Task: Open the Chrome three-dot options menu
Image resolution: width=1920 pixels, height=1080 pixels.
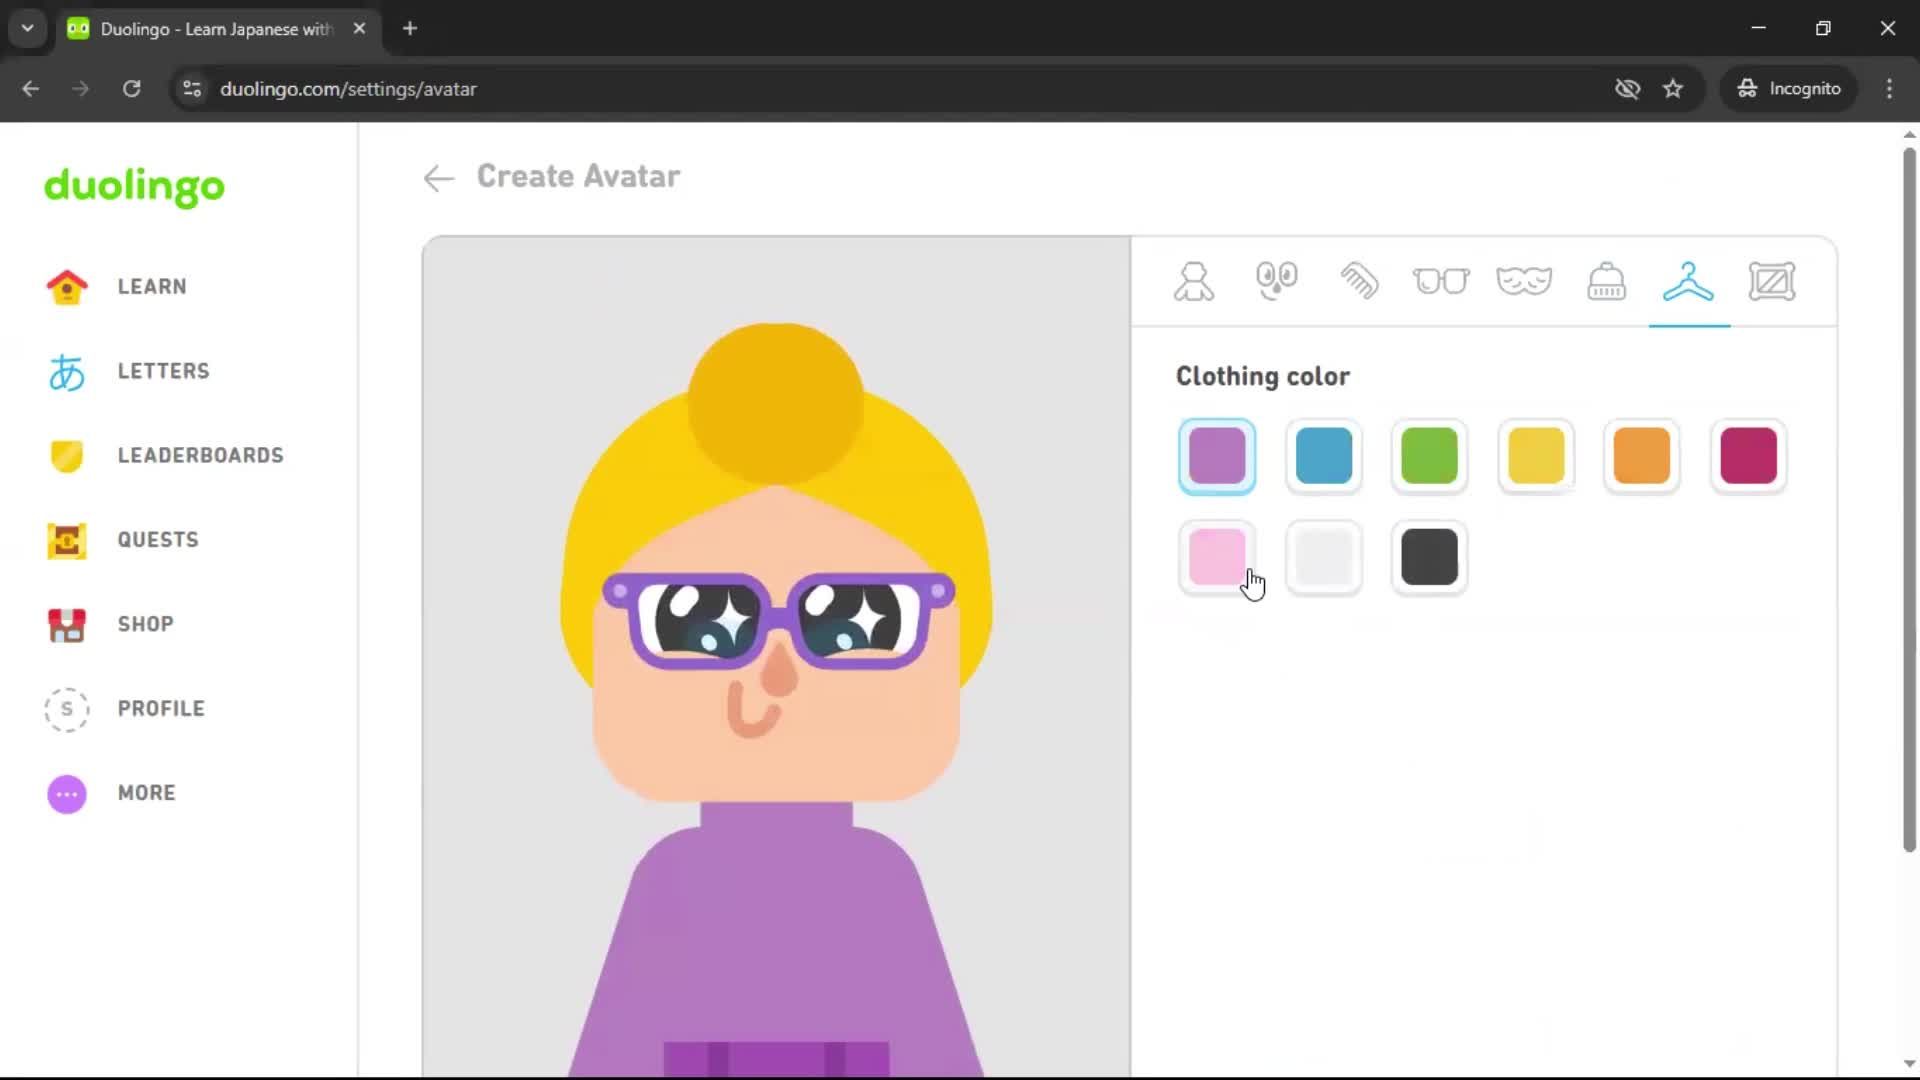Action: click(x=1889, y=88)
